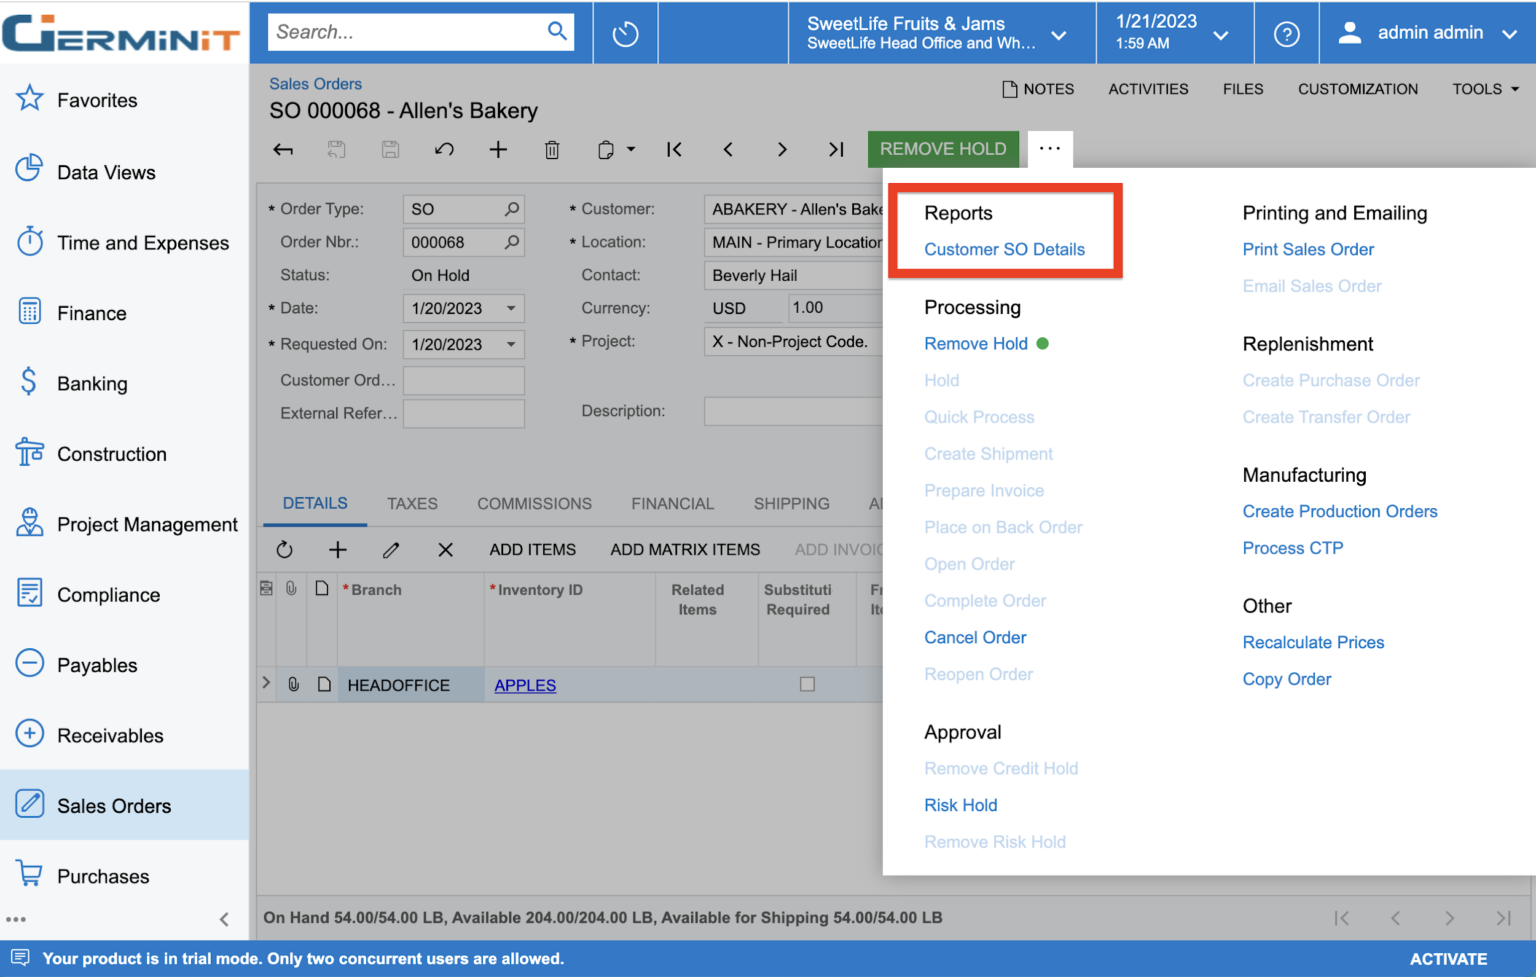Image resolution: width=1536 pixels, height=977 pixels.
Task: Select Cancel Order from the menu
Action: point(975,637)
